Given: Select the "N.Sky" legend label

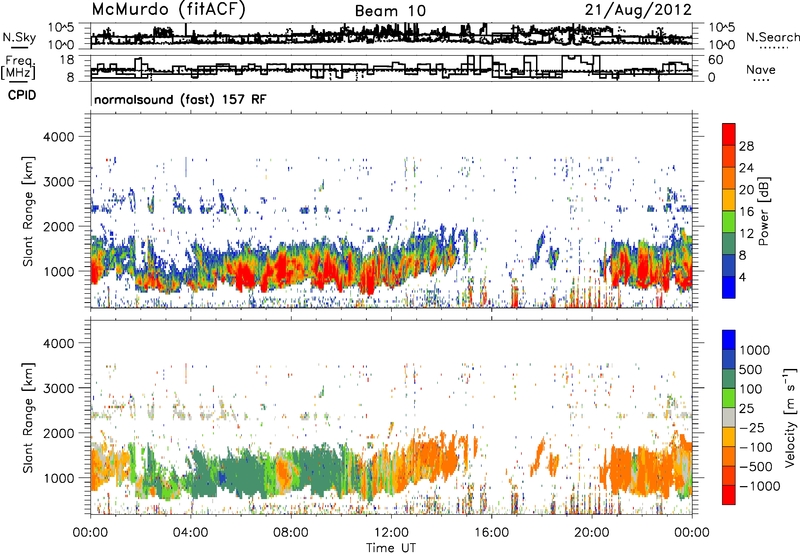Looking at the screenshot, I should [19, 37].
